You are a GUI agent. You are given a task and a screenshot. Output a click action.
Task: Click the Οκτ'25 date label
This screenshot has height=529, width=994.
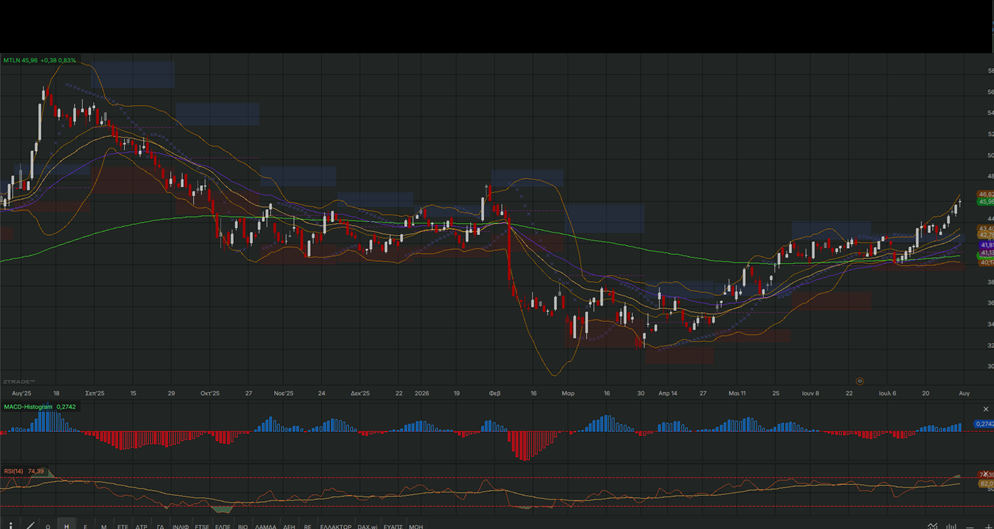pyautogui.click(x=210, y=393)
